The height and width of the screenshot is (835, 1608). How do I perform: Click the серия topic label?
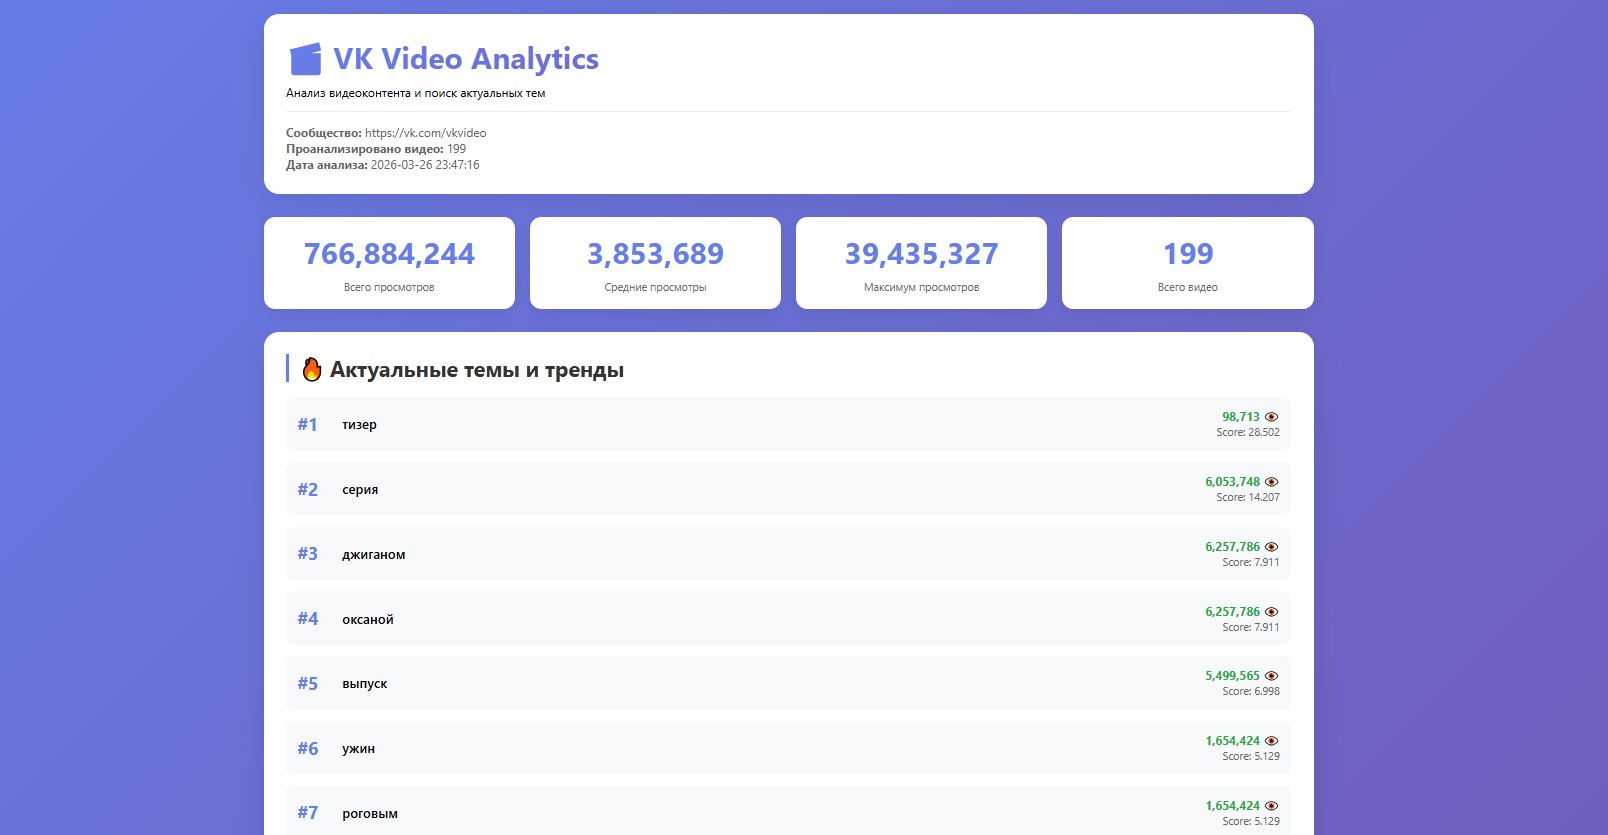[x=360, y=490]
